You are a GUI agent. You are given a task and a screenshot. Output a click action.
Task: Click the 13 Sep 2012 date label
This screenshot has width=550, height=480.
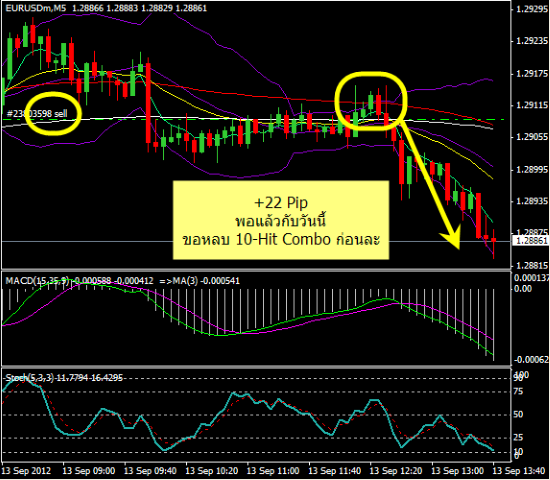tap(26, 471)
